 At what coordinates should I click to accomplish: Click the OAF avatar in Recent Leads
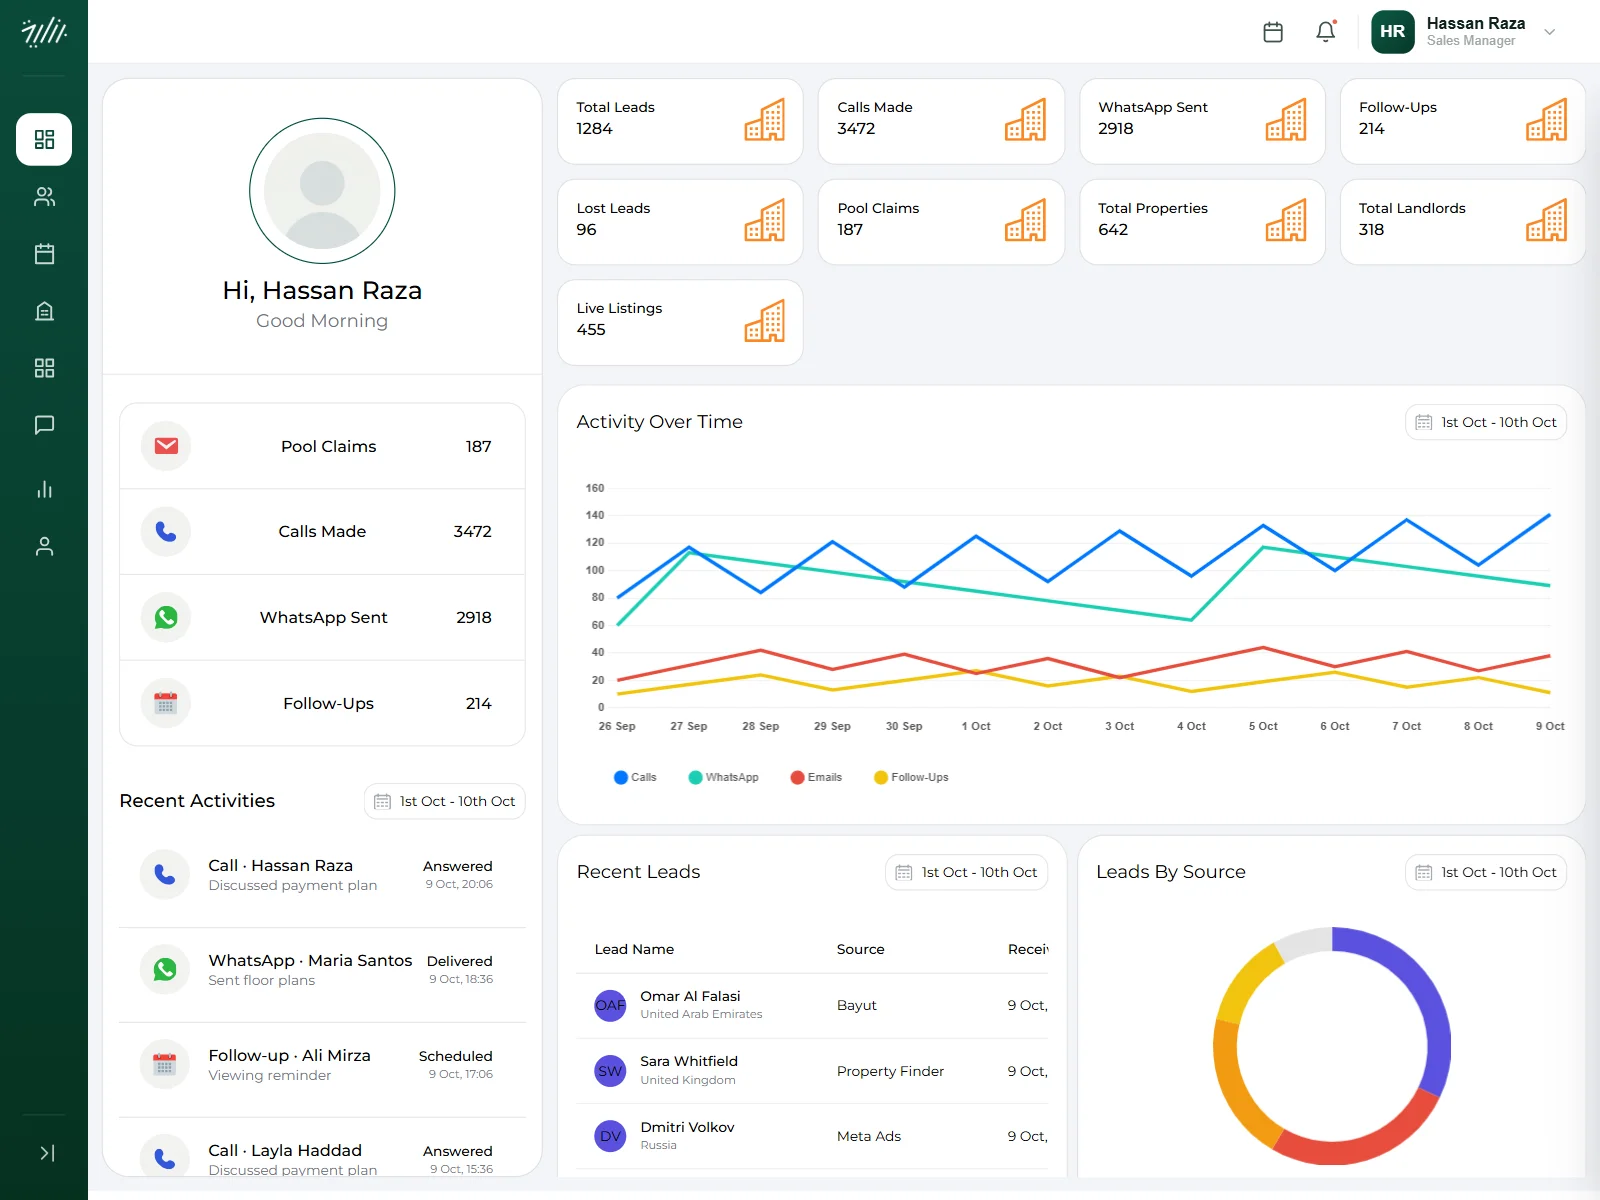pyautogui.click(x=610, y=1005)
